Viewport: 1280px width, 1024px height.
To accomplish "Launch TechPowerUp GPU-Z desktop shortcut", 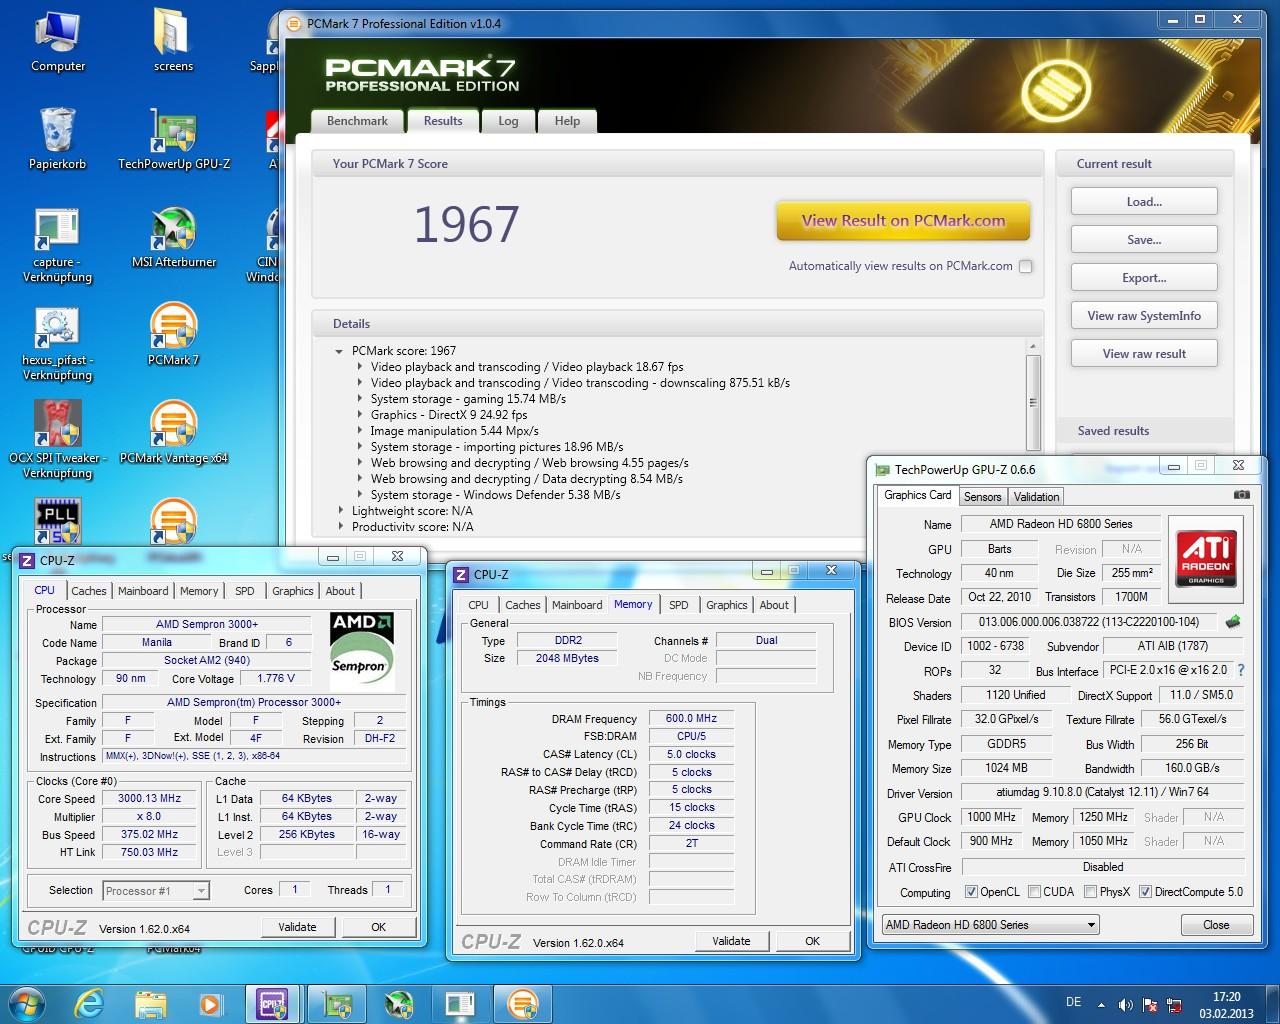I will tap(174, 139).
